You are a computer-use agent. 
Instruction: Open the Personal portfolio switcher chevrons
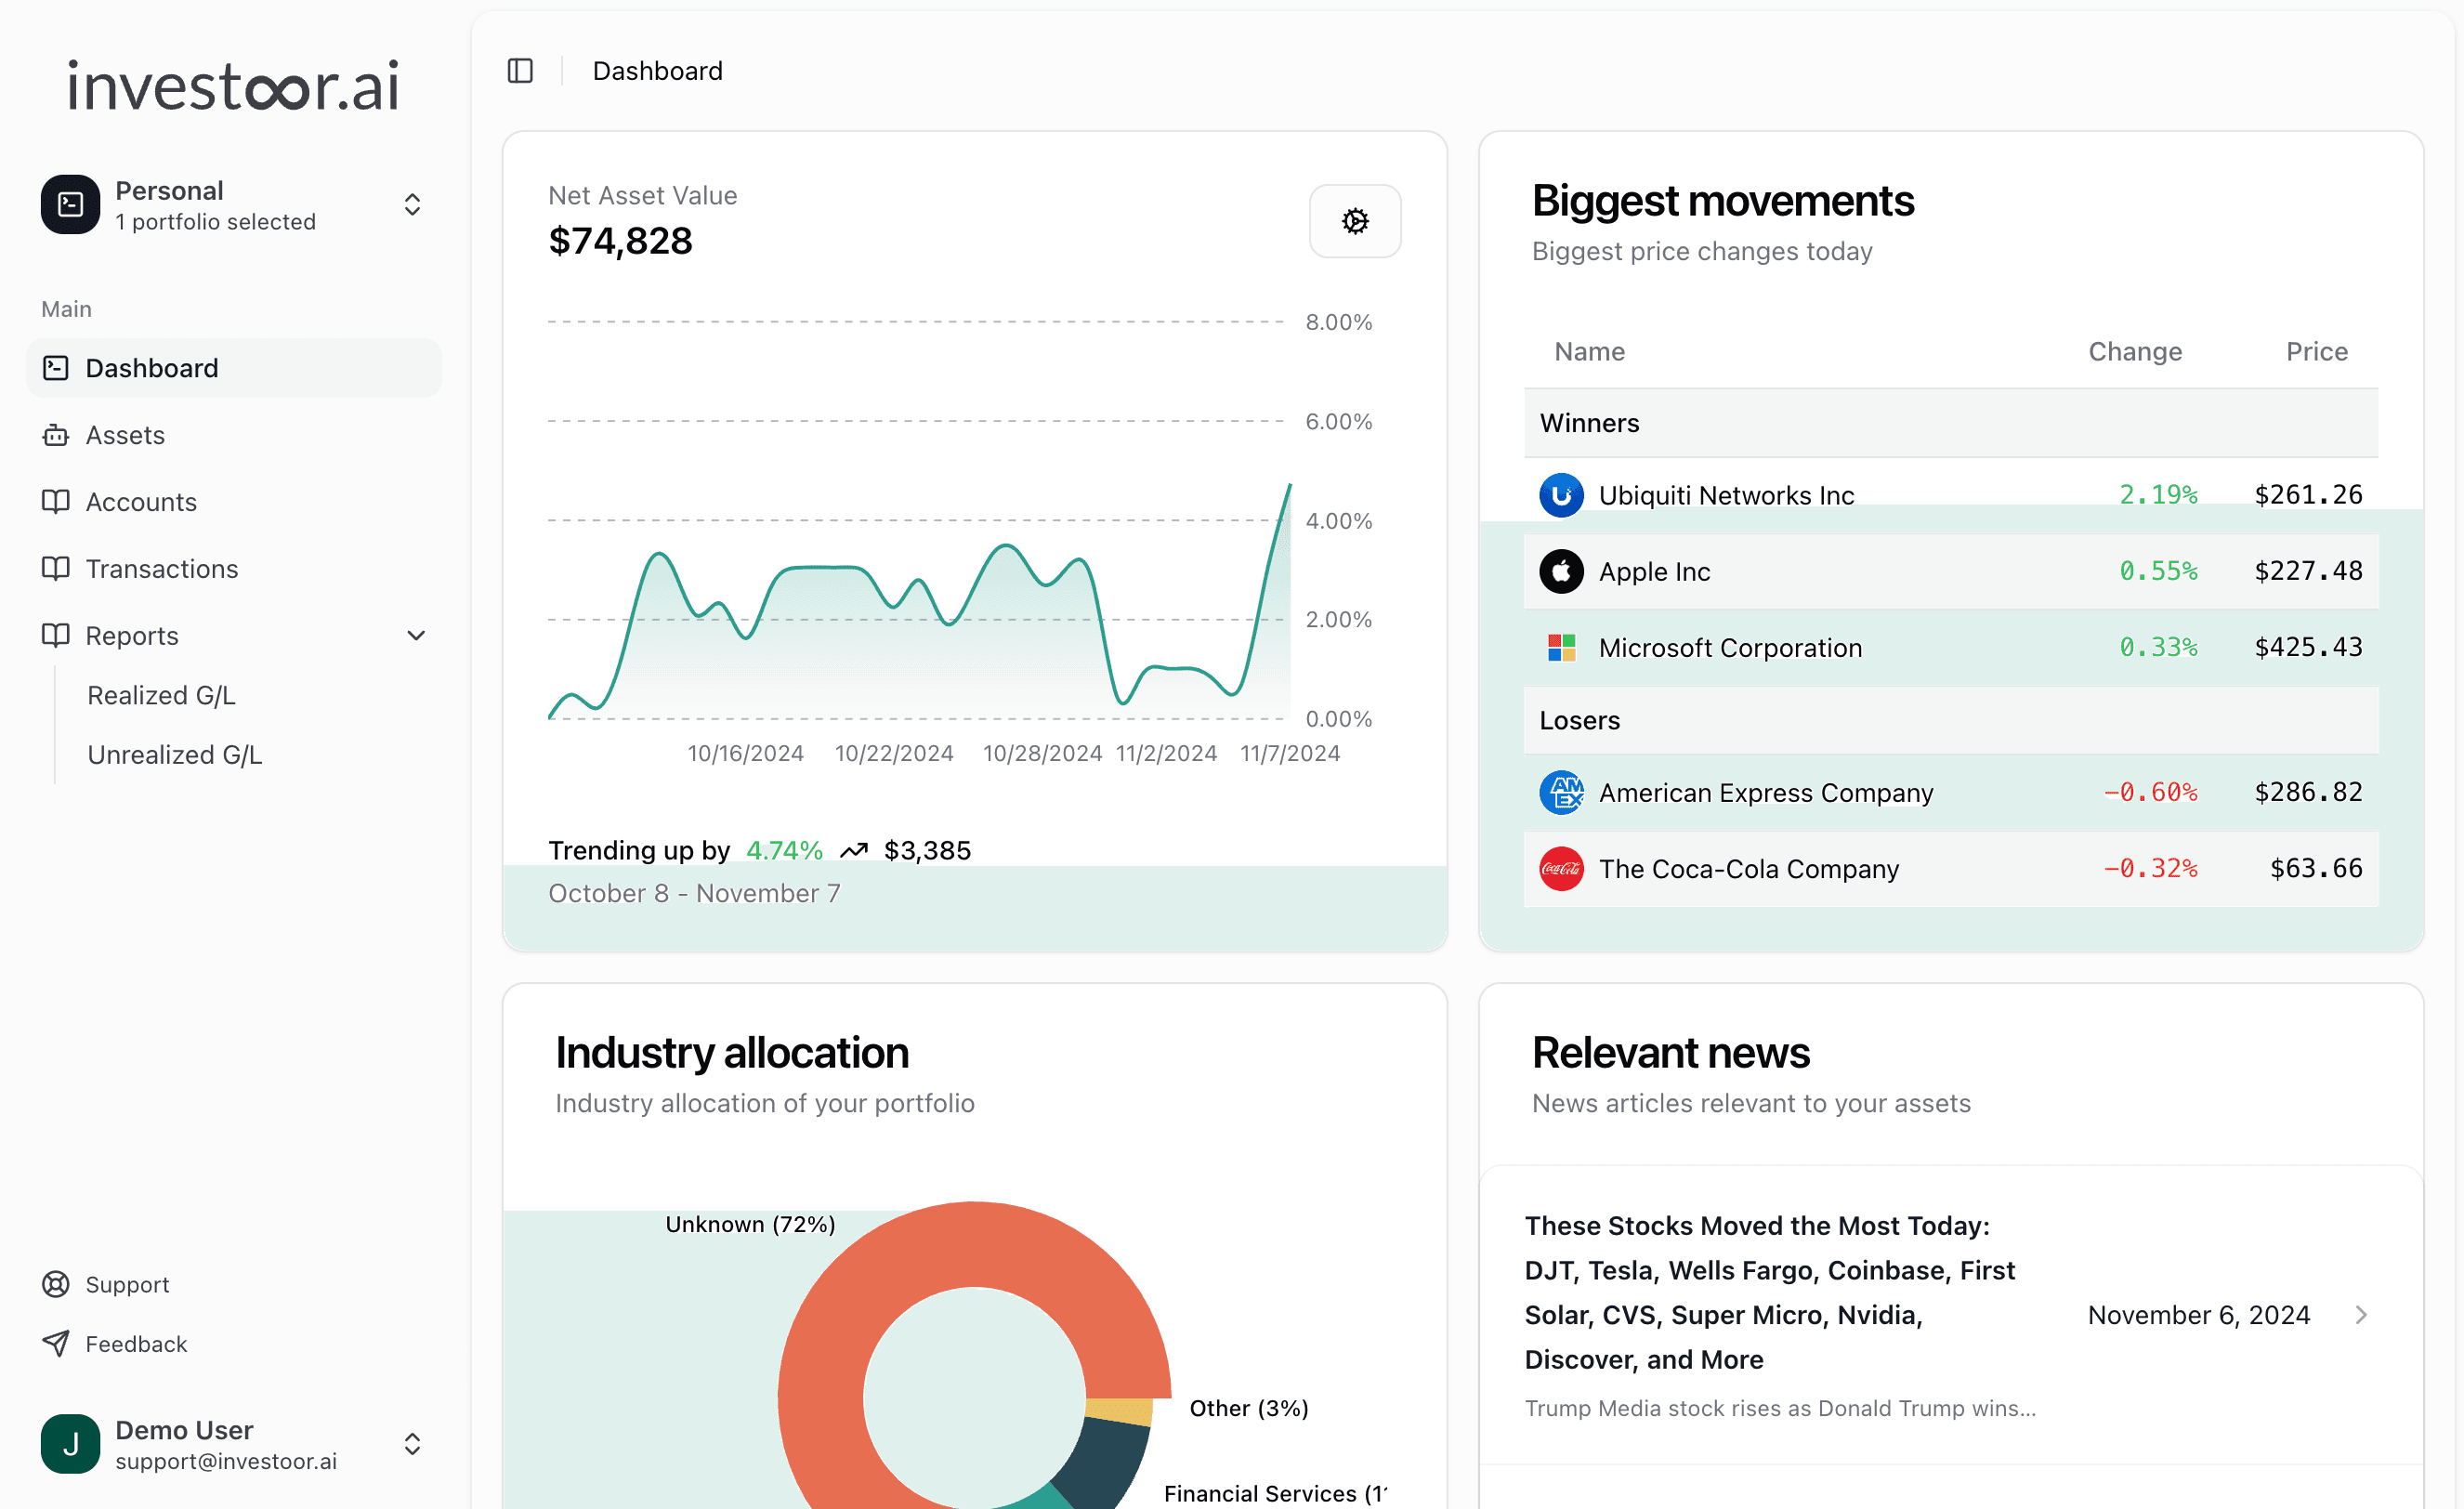coord(412,205)
